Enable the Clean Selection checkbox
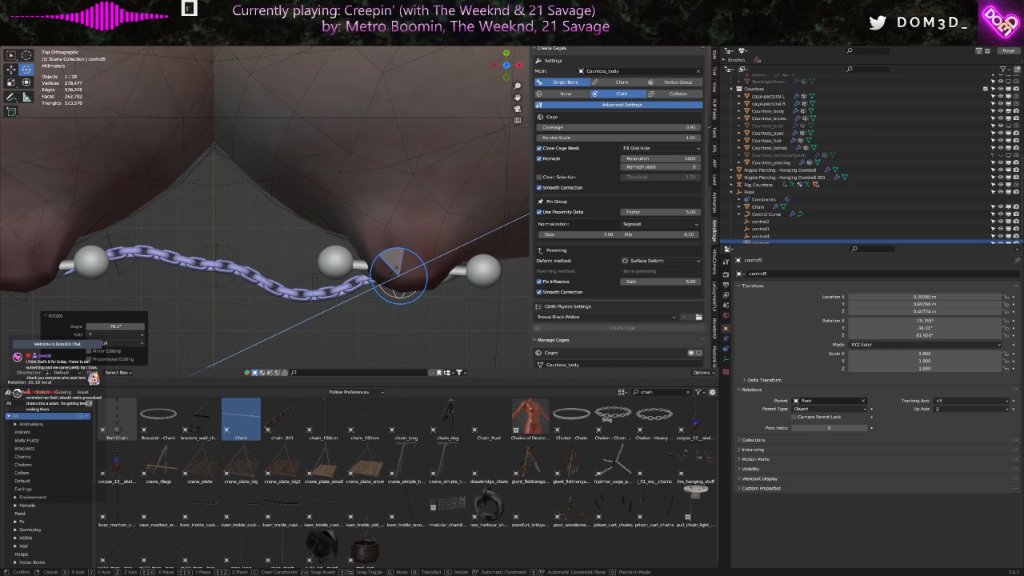Viewport: 1024px width, 576px height. coord(539,177)
